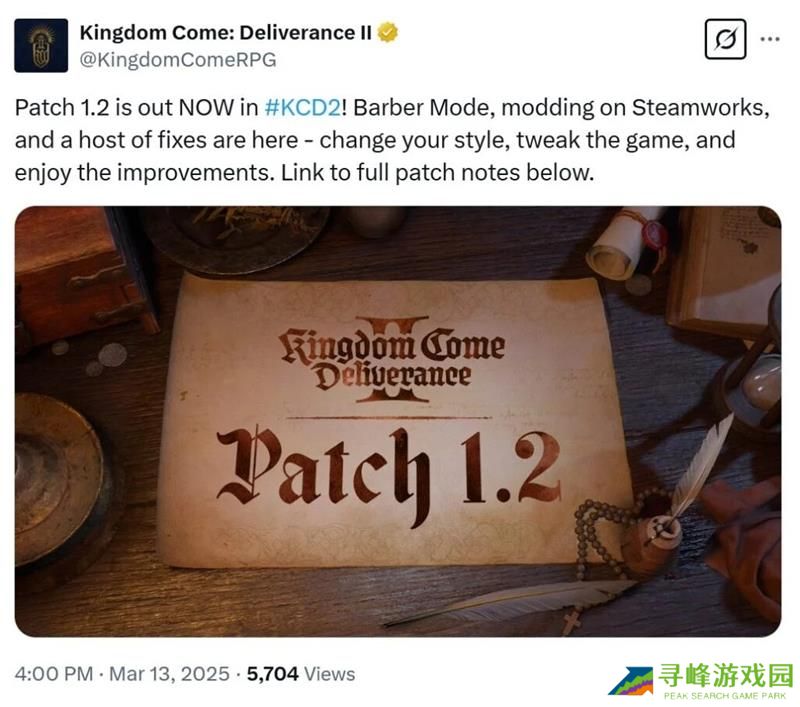This screenshot has height=707, width=800.
Task: Open the three-dot more options menu
Action: [770, 39]
